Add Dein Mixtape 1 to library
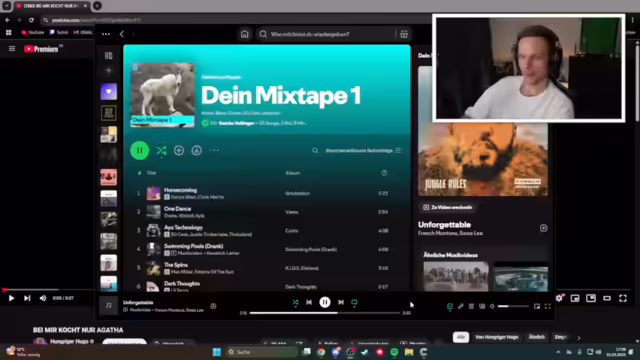Viewport: 640px width, 360px height. point(179,151)
